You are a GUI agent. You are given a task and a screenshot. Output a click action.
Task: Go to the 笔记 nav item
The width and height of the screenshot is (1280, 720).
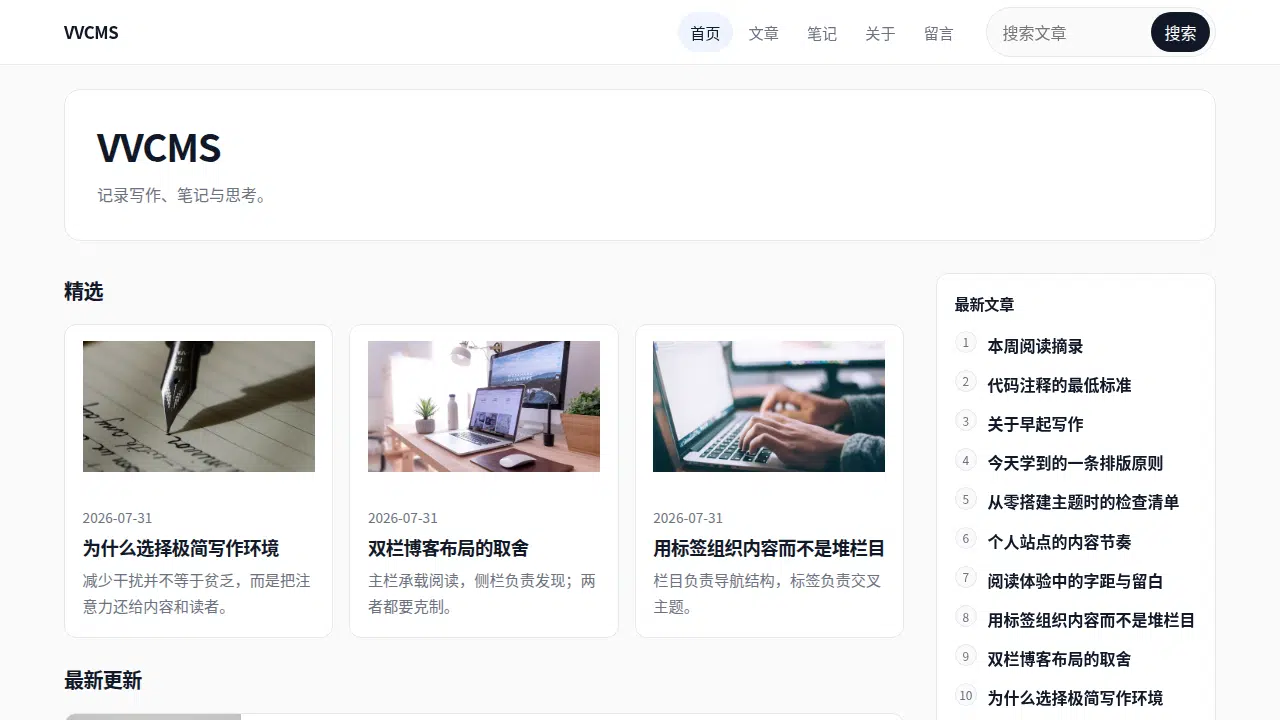[822, 33]
